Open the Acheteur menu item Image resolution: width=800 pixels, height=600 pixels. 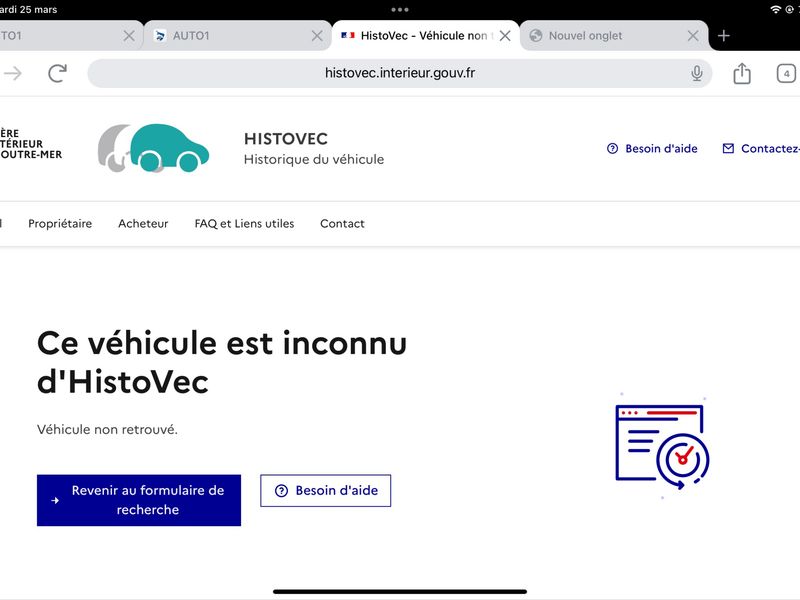(x=143, y=223)
